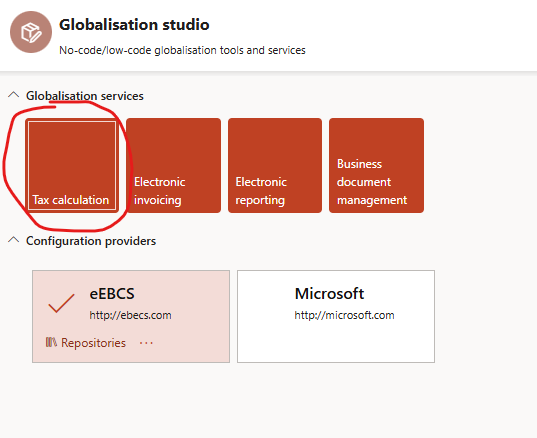The image size is (537, 438).
Task: Collapse the Configuration providers section
Action: coord(14,240)
